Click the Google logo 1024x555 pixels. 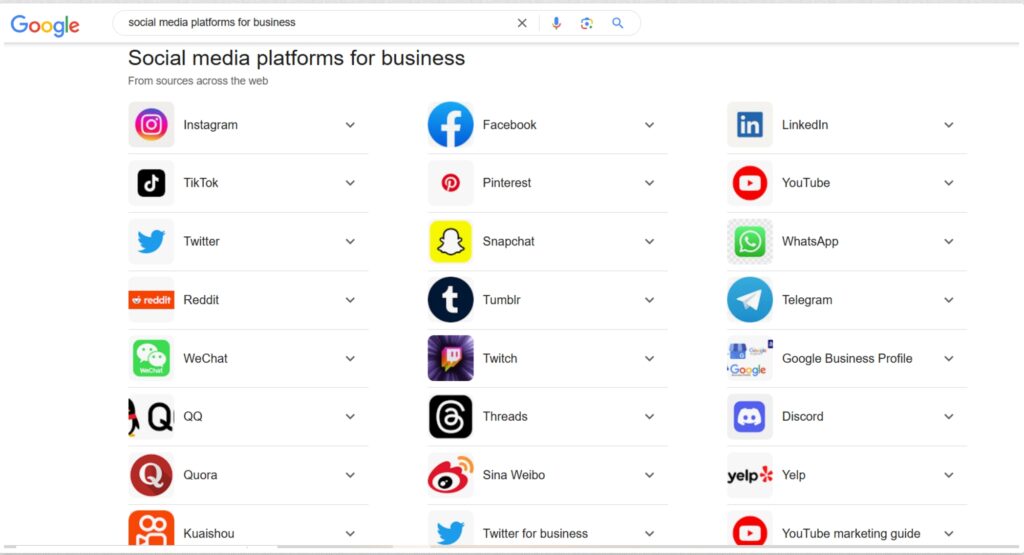point(45,25)
